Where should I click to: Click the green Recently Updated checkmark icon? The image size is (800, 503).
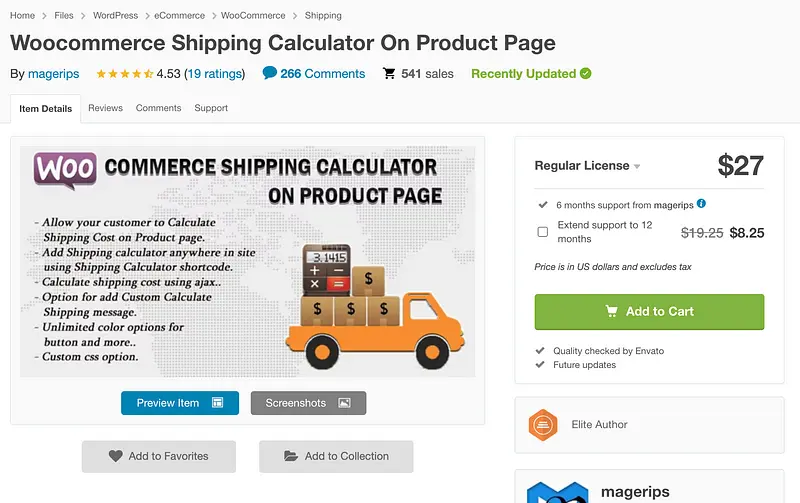[585, 73]
